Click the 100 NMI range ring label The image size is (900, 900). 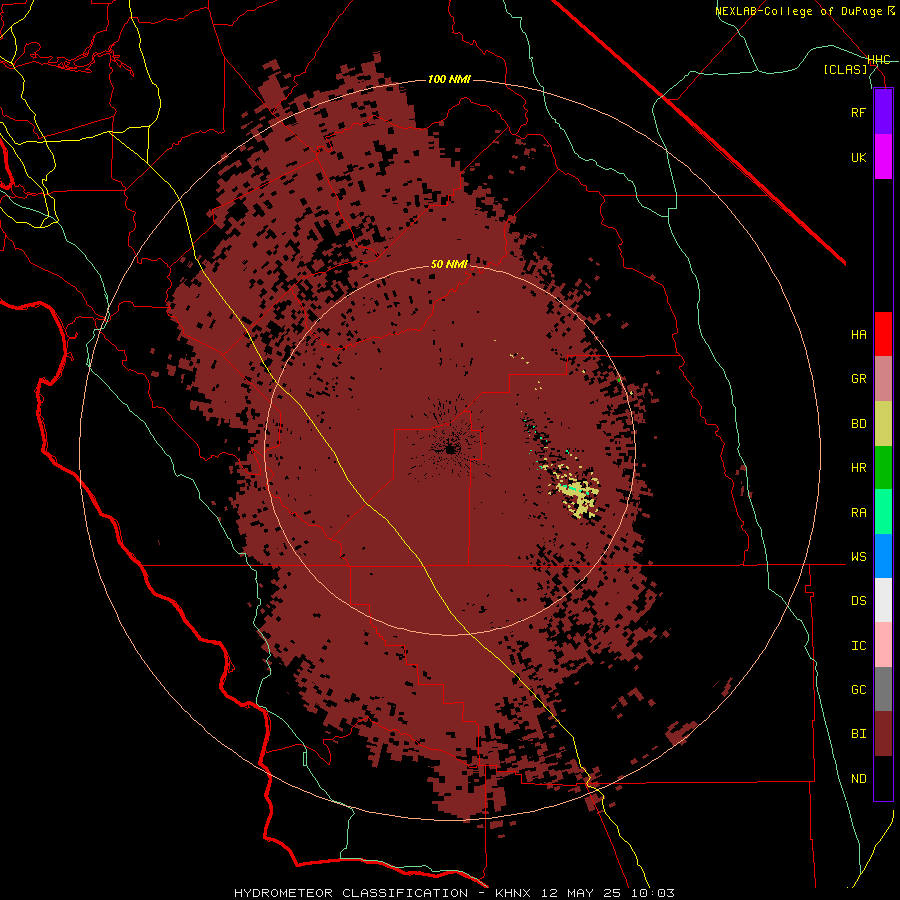pyautogui.click(x=449, y=79)
